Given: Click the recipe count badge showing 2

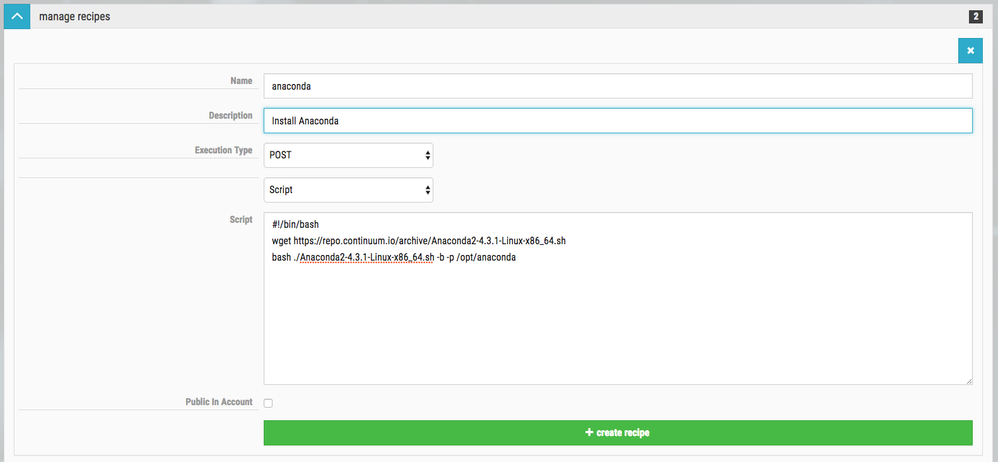Looking at the screenshot, I should 974,17.
